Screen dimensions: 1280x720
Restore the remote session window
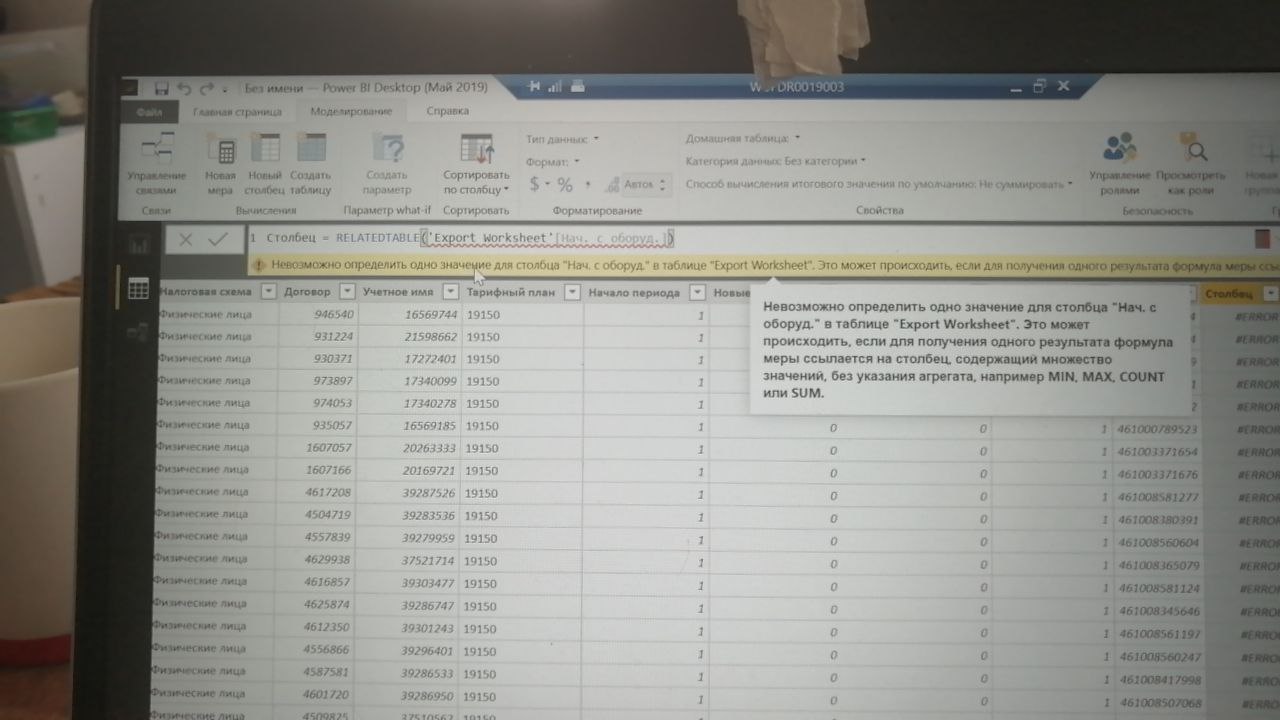coord(1040,87)
